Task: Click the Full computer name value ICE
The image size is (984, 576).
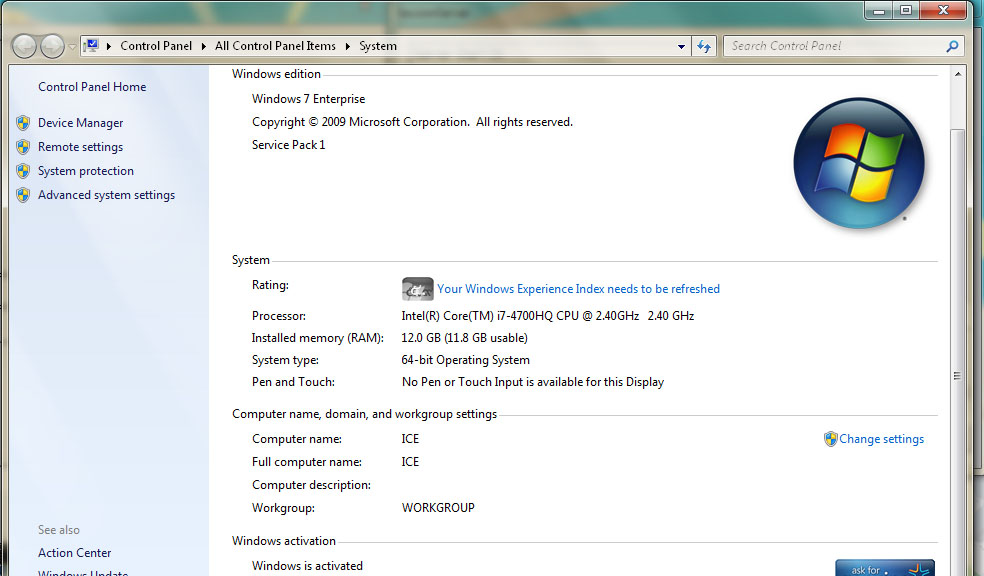Action: (410, 462)
